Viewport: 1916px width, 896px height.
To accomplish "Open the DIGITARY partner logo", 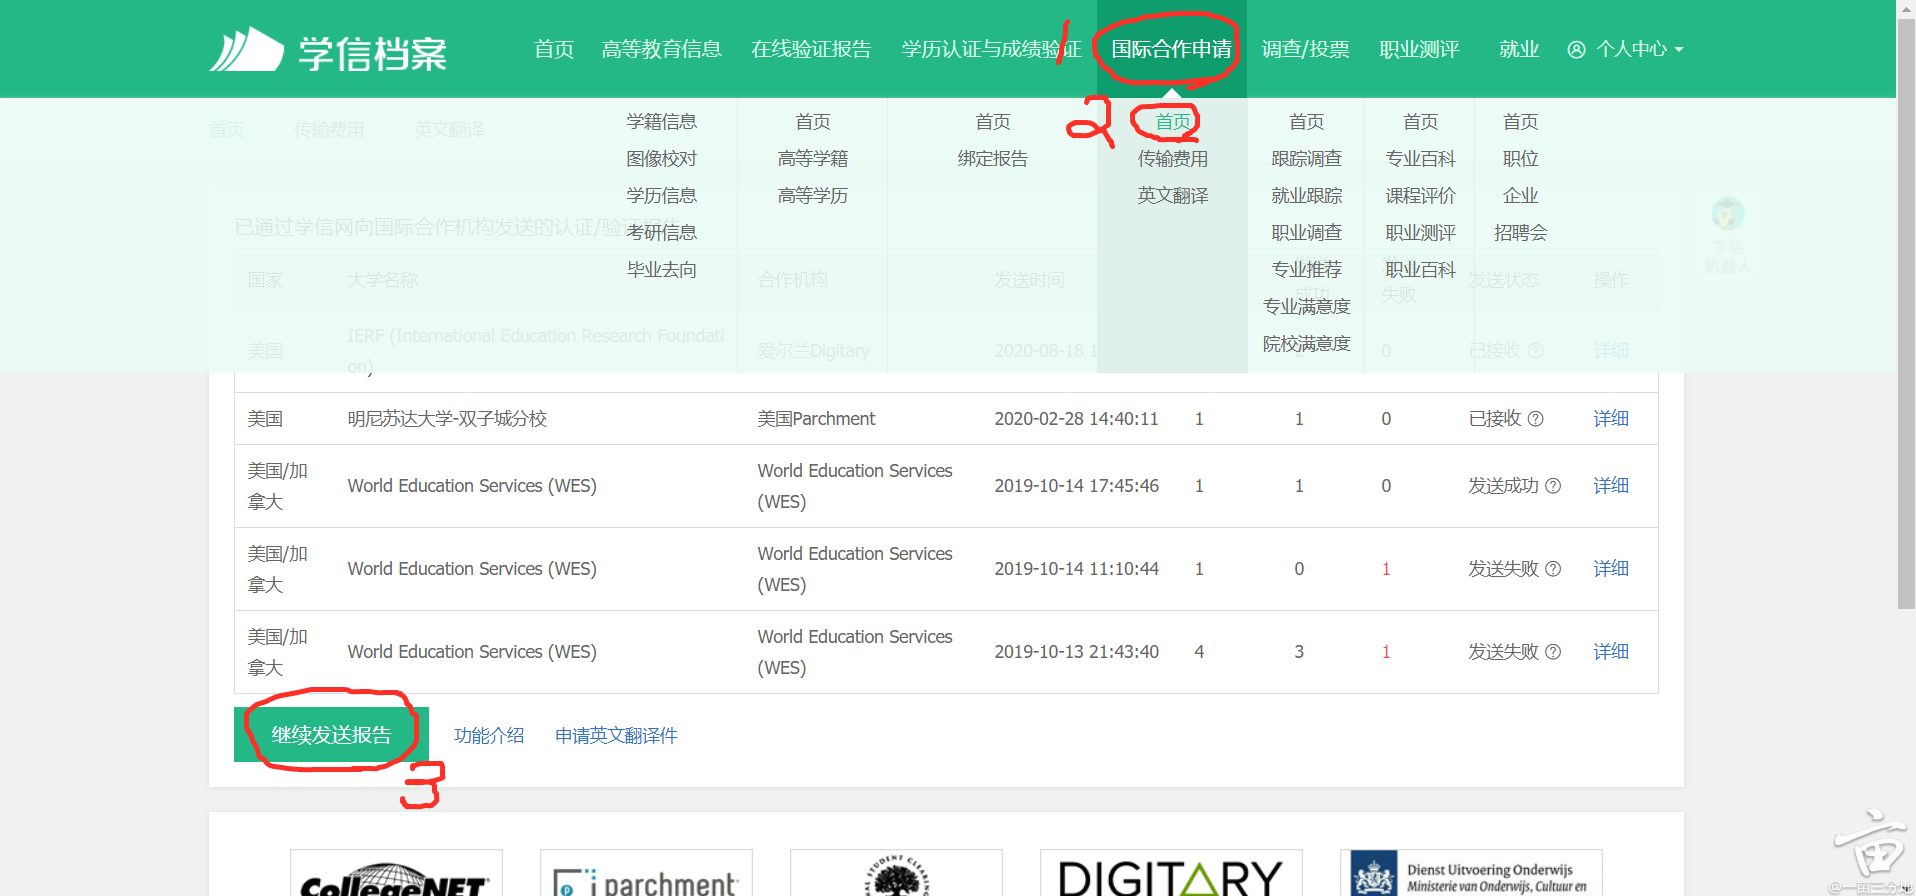I will pos(1170,876).
